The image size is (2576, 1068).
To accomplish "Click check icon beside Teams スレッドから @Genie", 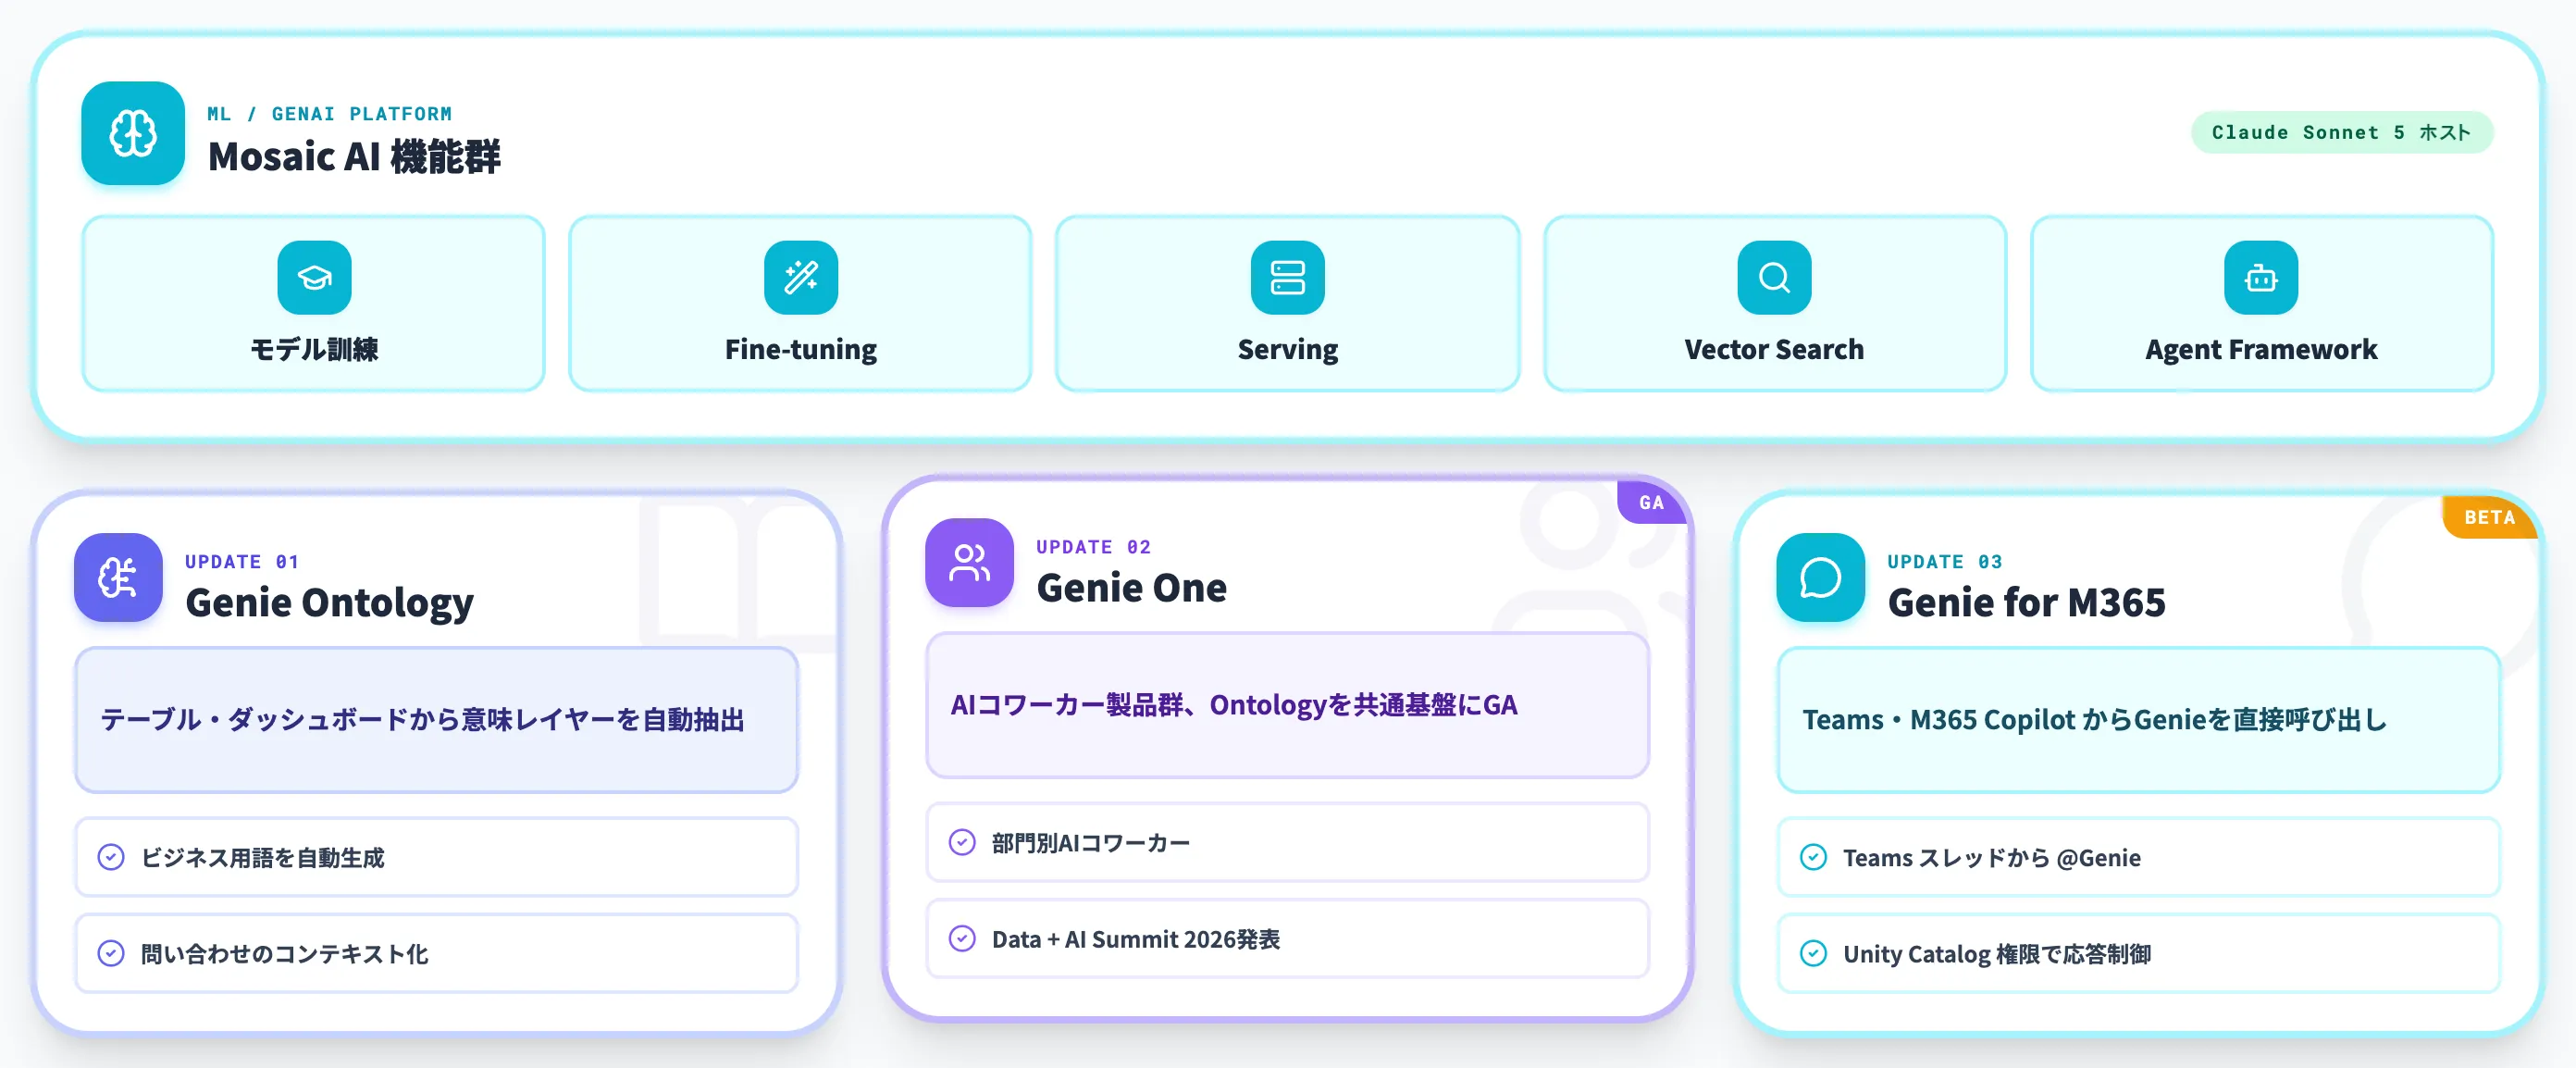I will (x=1813, y=857).
